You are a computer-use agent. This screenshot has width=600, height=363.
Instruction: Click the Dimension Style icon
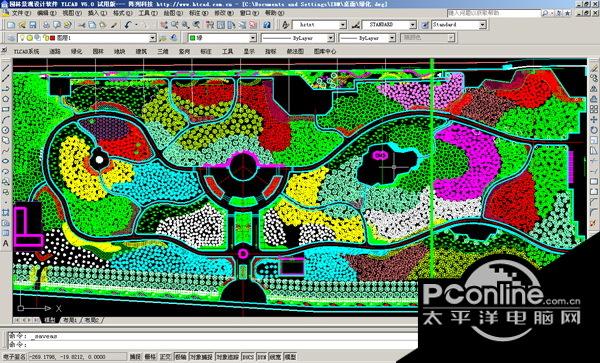click(356, 25)
